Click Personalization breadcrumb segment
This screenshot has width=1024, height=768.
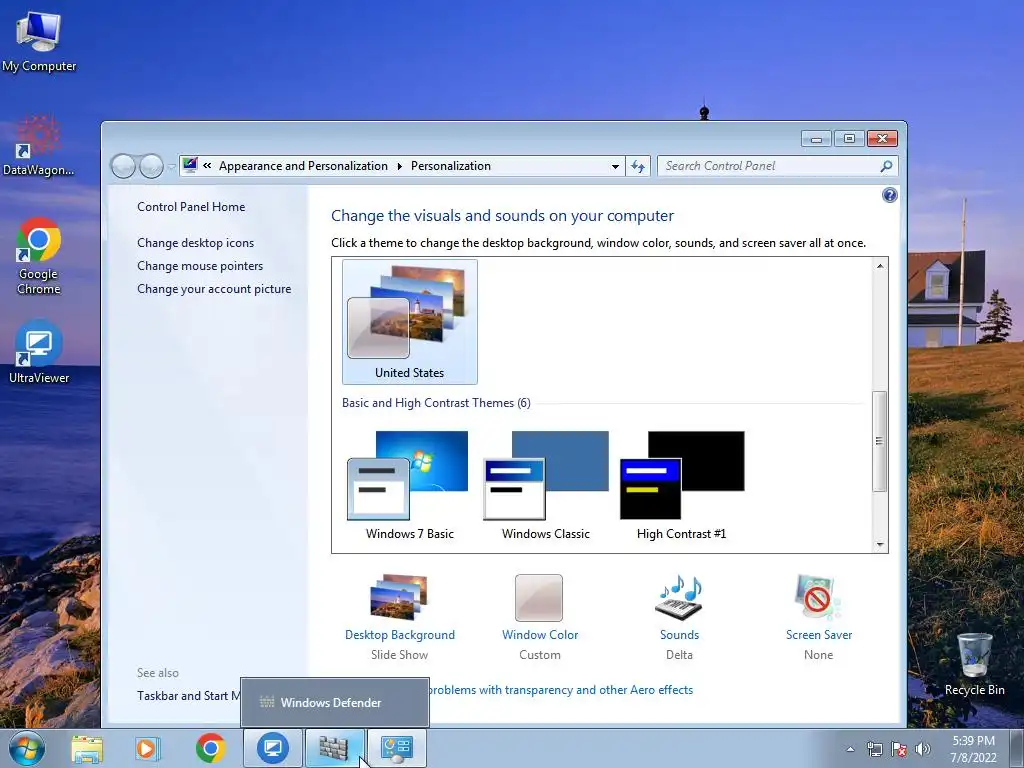pos(451,166)
